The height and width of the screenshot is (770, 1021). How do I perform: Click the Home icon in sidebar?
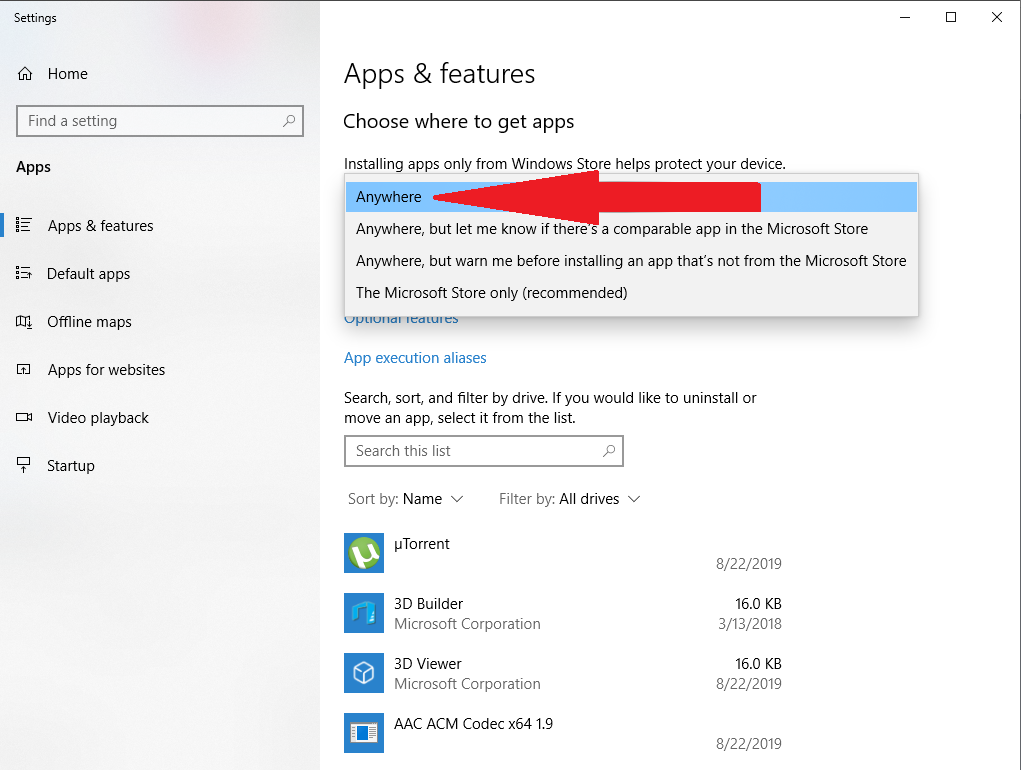click(25, 74)
